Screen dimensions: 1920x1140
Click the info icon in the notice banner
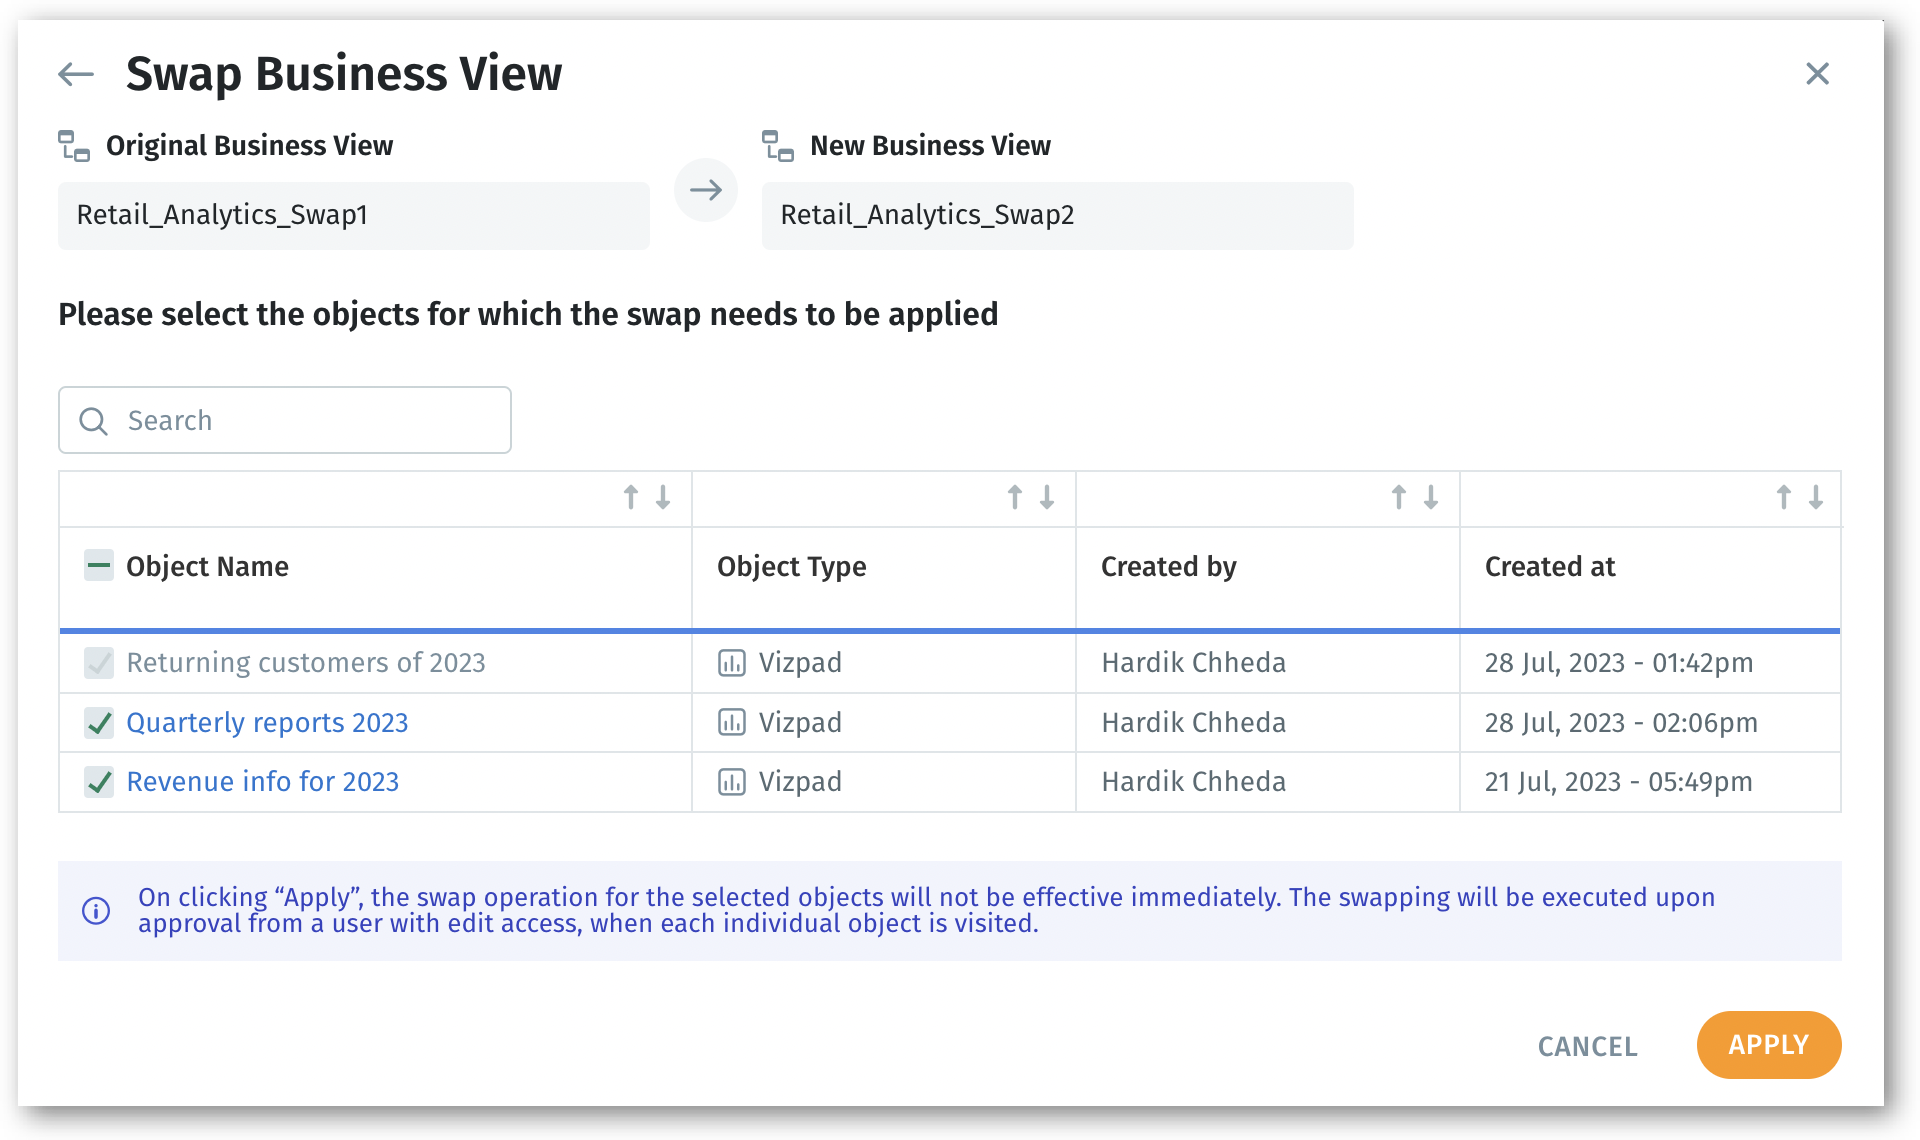pos(96,911)
